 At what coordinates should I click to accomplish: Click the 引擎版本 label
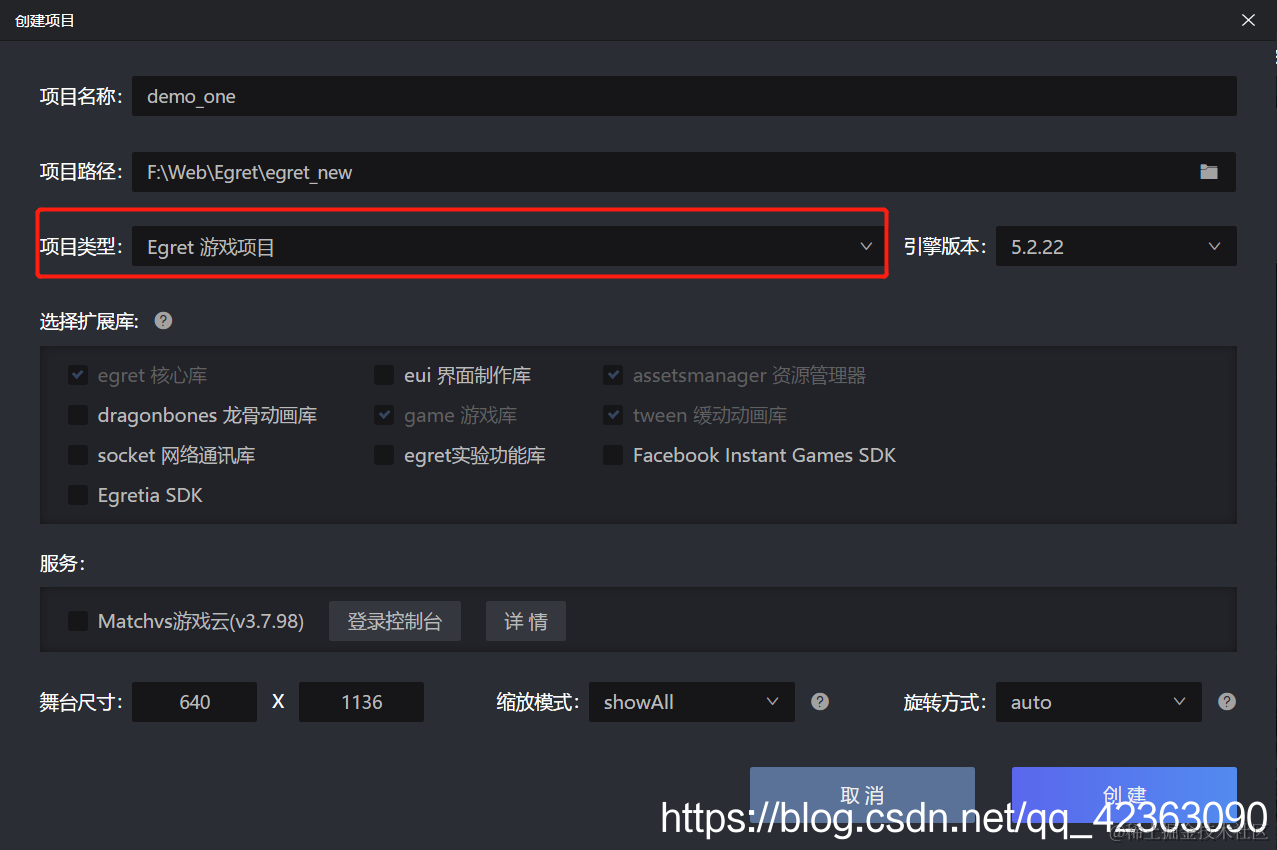[945, 247]
